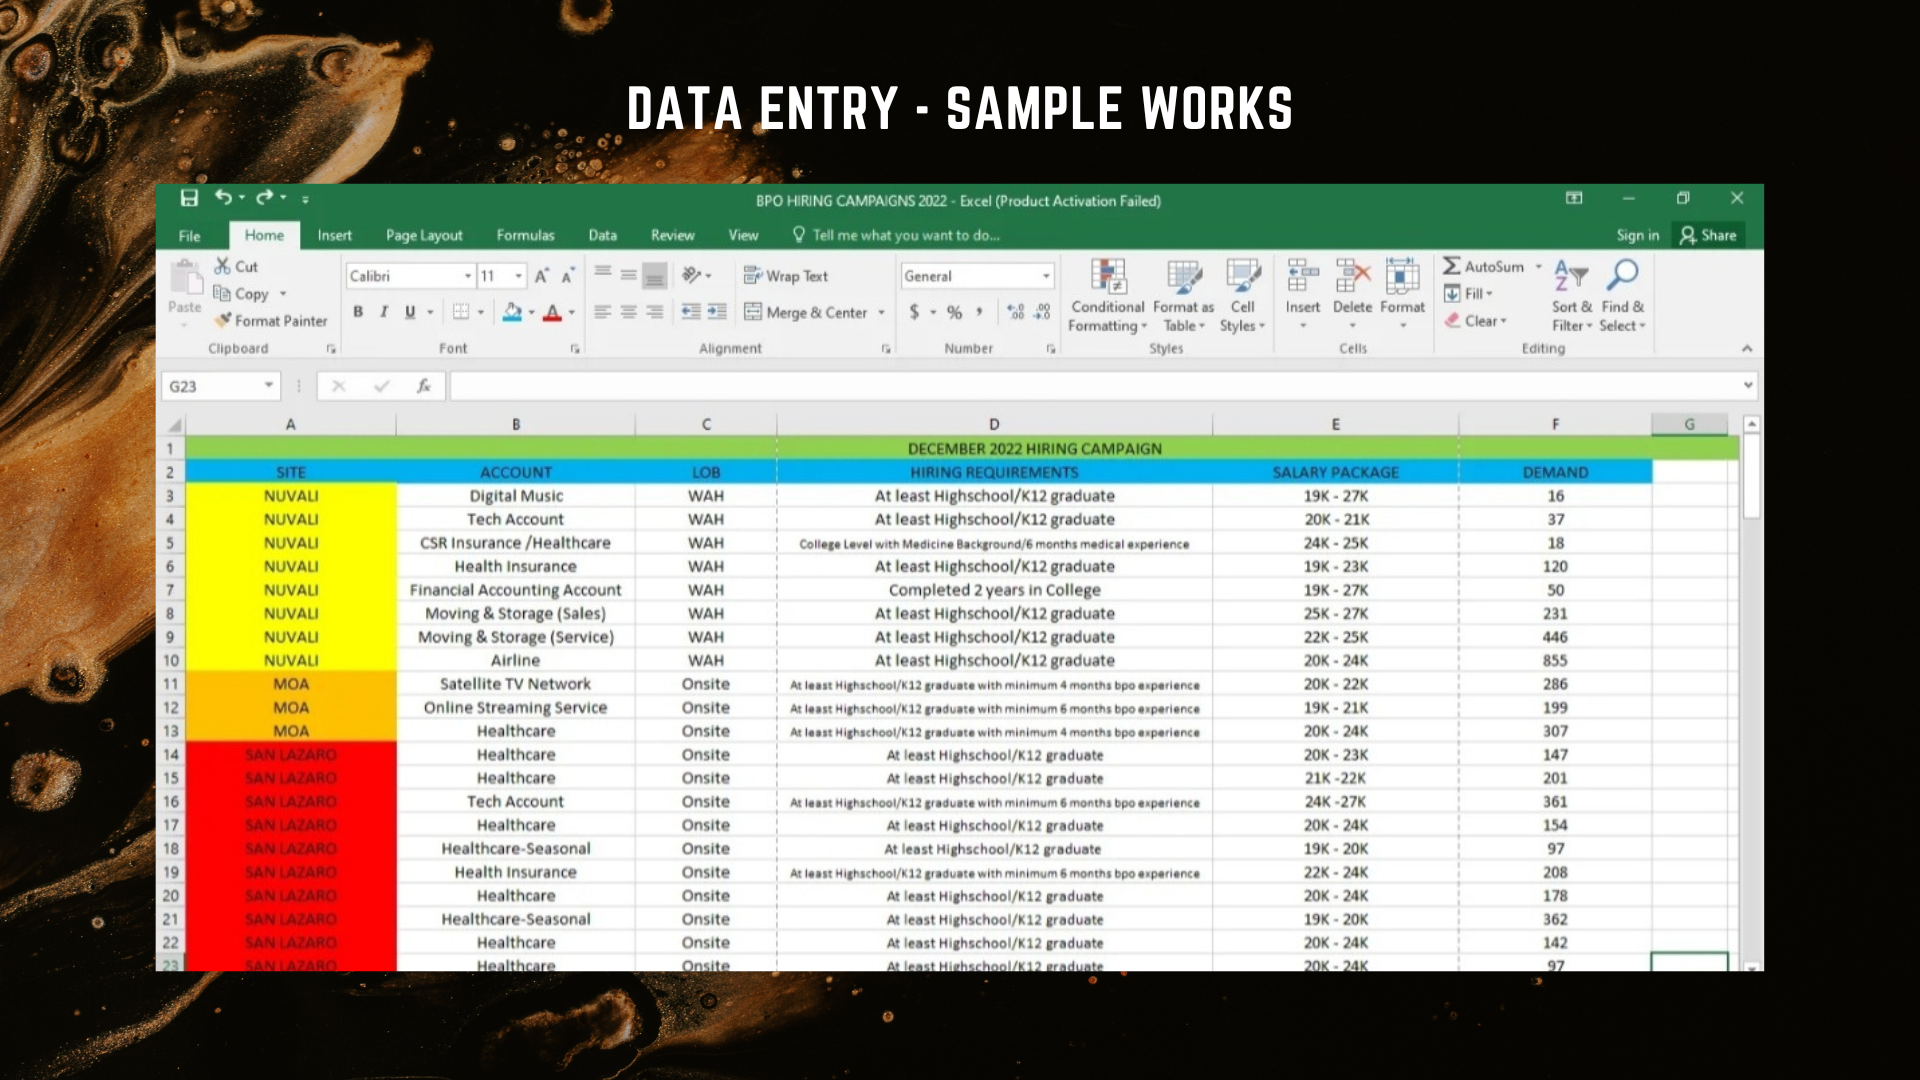Click the Format Painter brush icon
Image resolution: width=1920 pixels, height=1080 pixels.
click(223, 320)
